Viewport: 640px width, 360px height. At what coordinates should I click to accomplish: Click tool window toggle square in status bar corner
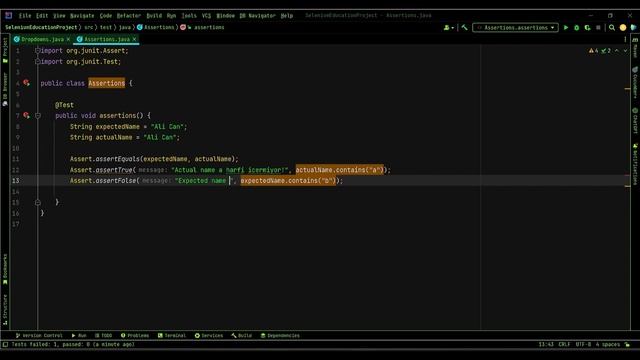(5, 344)
